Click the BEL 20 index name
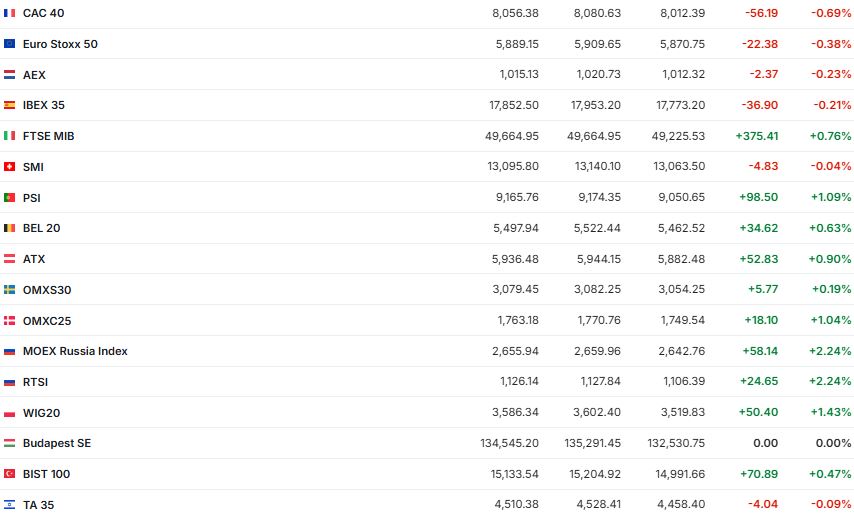854x517 pixels. coord(41,228)
